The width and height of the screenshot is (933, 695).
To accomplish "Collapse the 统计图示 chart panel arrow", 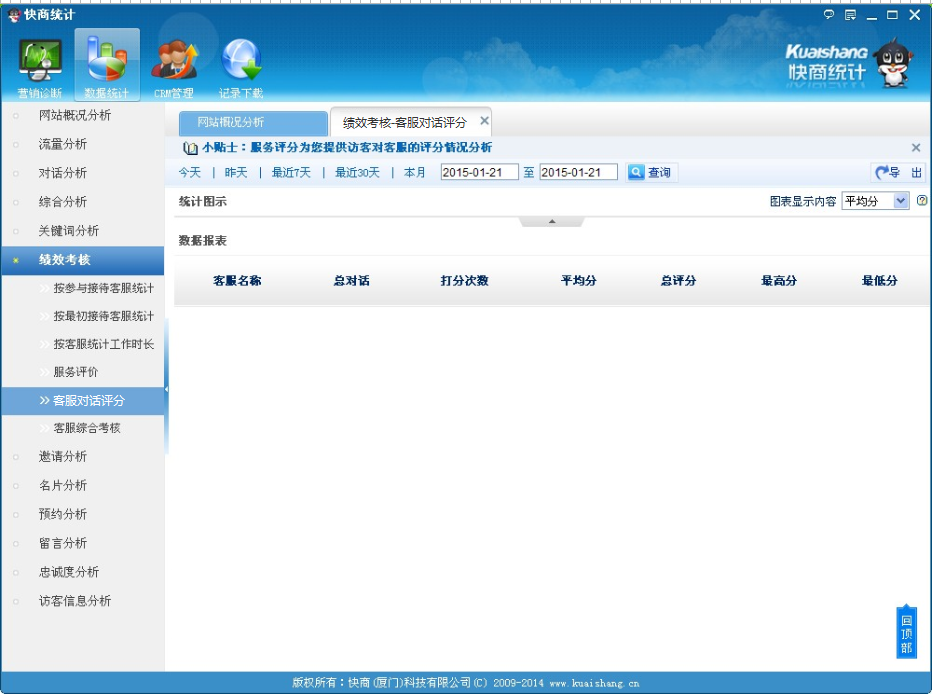I will [551, 221].
